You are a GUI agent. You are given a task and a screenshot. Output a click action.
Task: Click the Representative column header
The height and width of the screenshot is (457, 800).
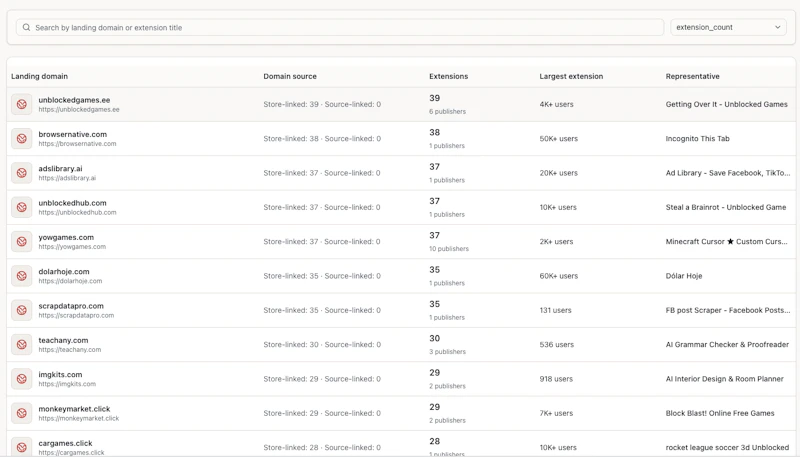coord(692,77)
